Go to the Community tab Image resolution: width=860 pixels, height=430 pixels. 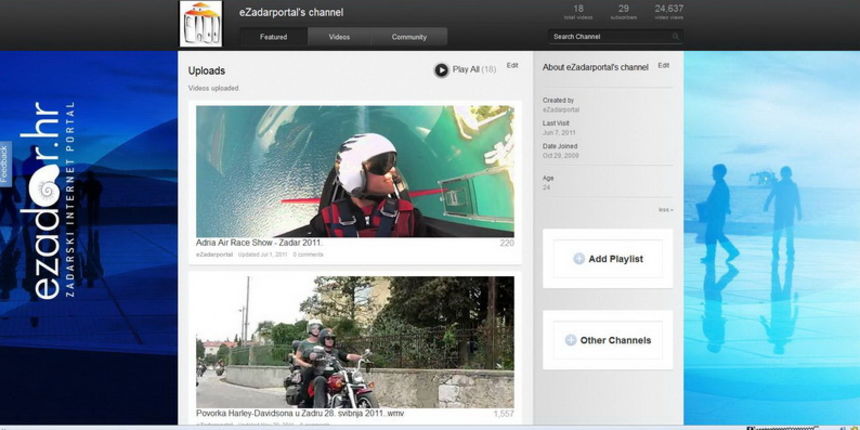pyautogui.click(x=409, y=37)
